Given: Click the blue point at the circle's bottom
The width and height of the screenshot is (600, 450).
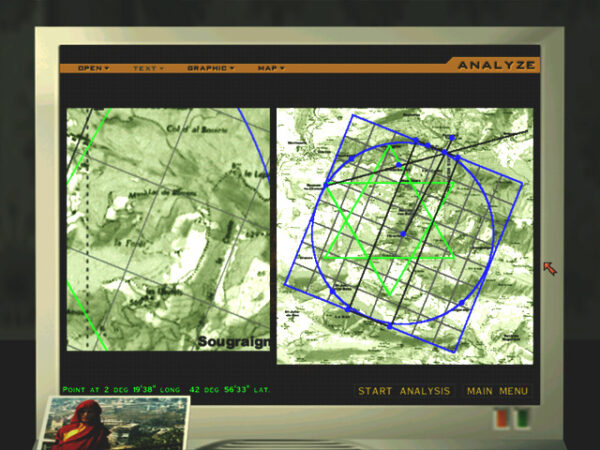Looking at the screenshot, I should (390, 324).
